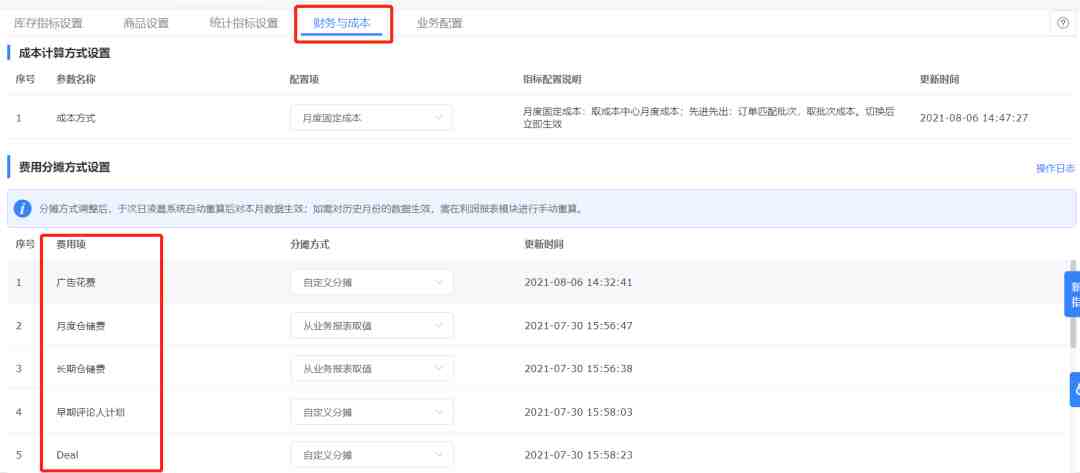The height and width of the screenshot is (473, 1080).
Task: Click the 月度仓储费 expense item
Action: 81,326
